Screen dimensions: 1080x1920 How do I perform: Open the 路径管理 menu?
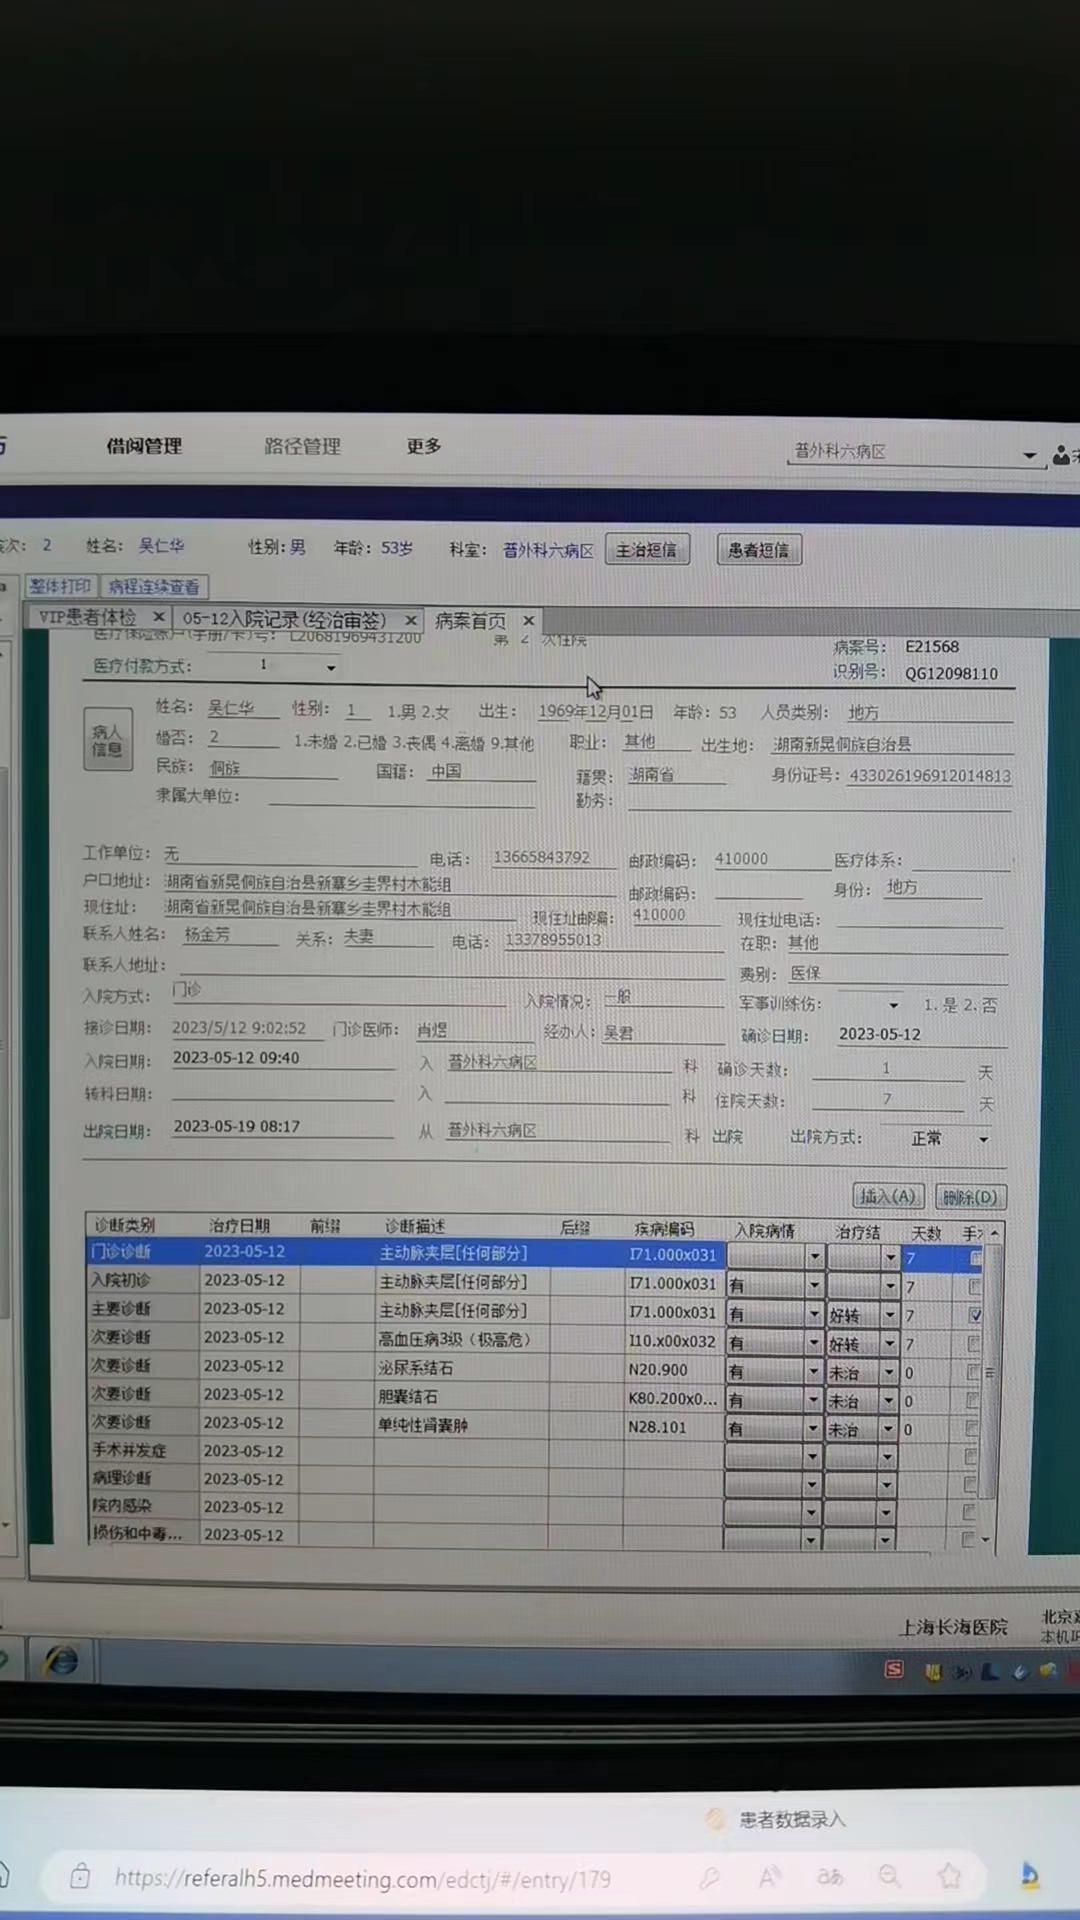click(303, 447)
